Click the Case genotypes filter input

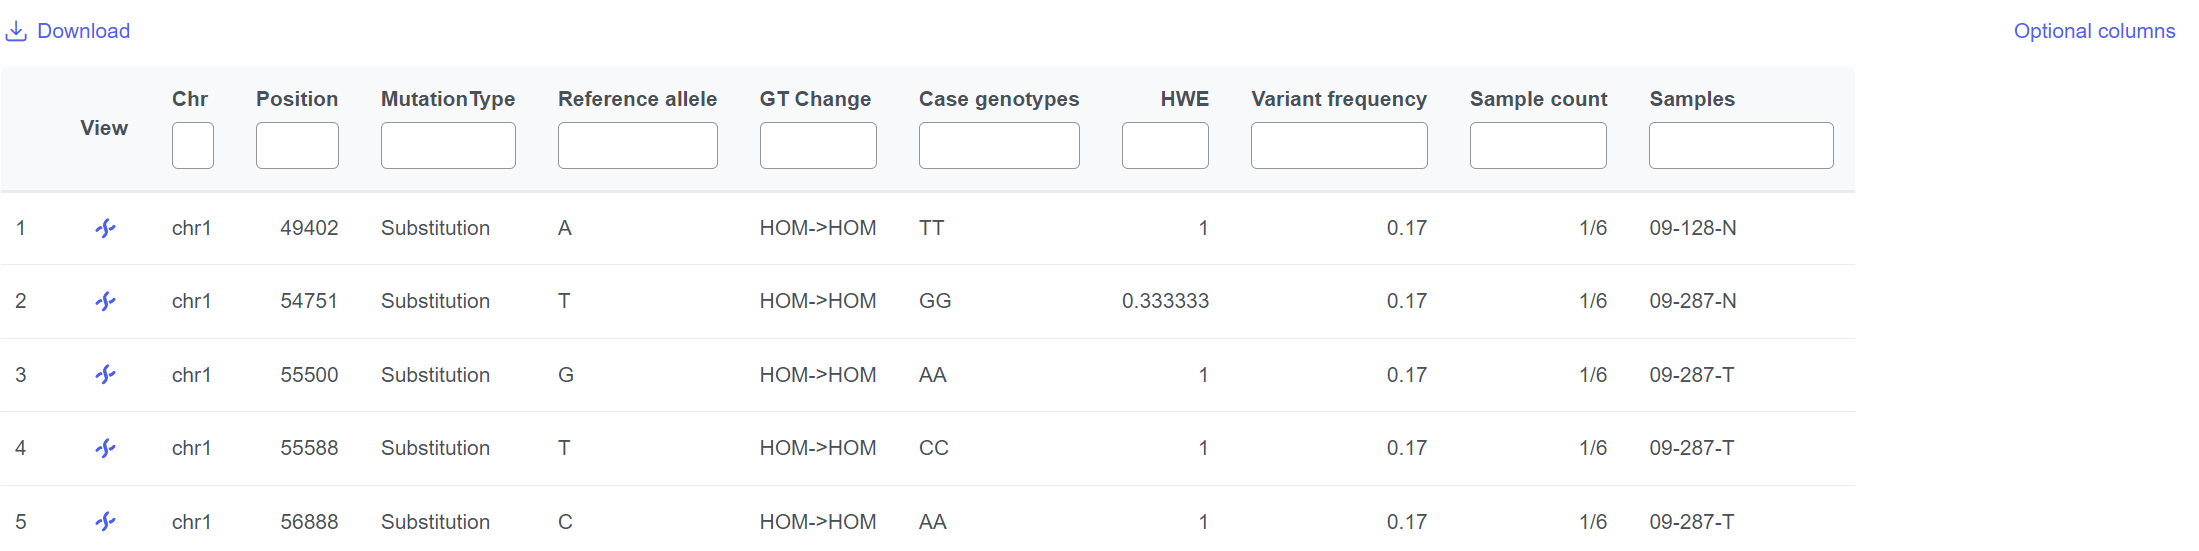pos(999,146)
